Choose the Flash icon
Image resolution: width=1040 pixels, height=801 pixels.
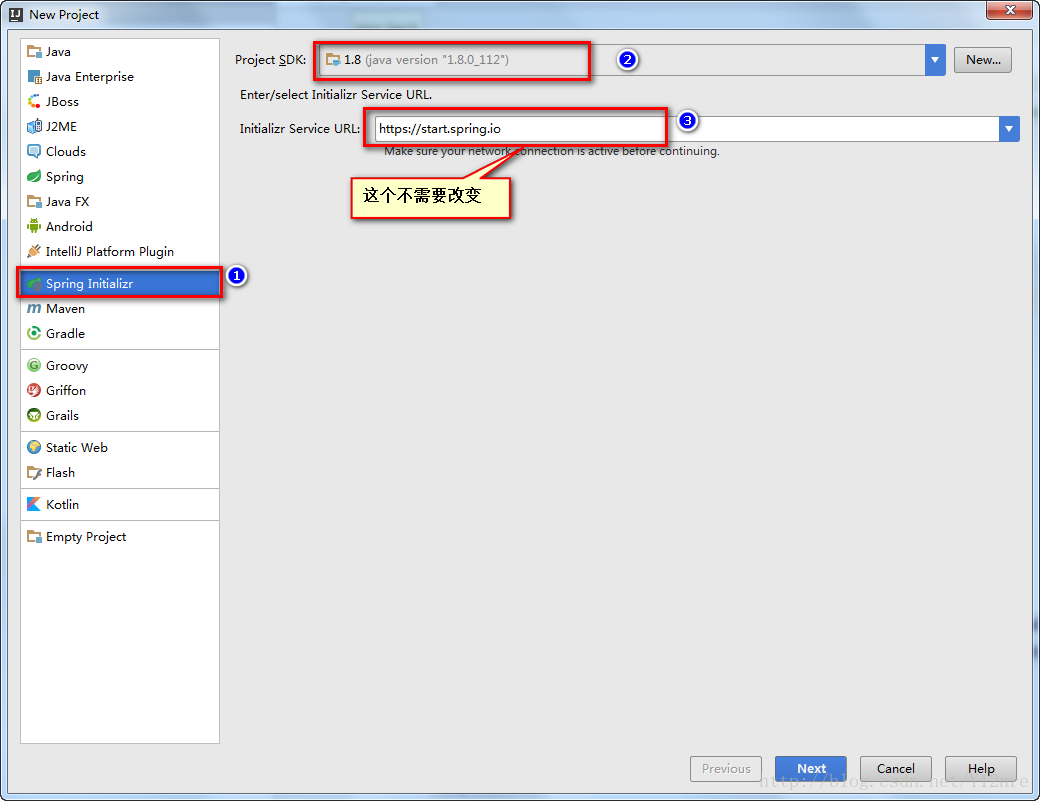click(34, 473)
